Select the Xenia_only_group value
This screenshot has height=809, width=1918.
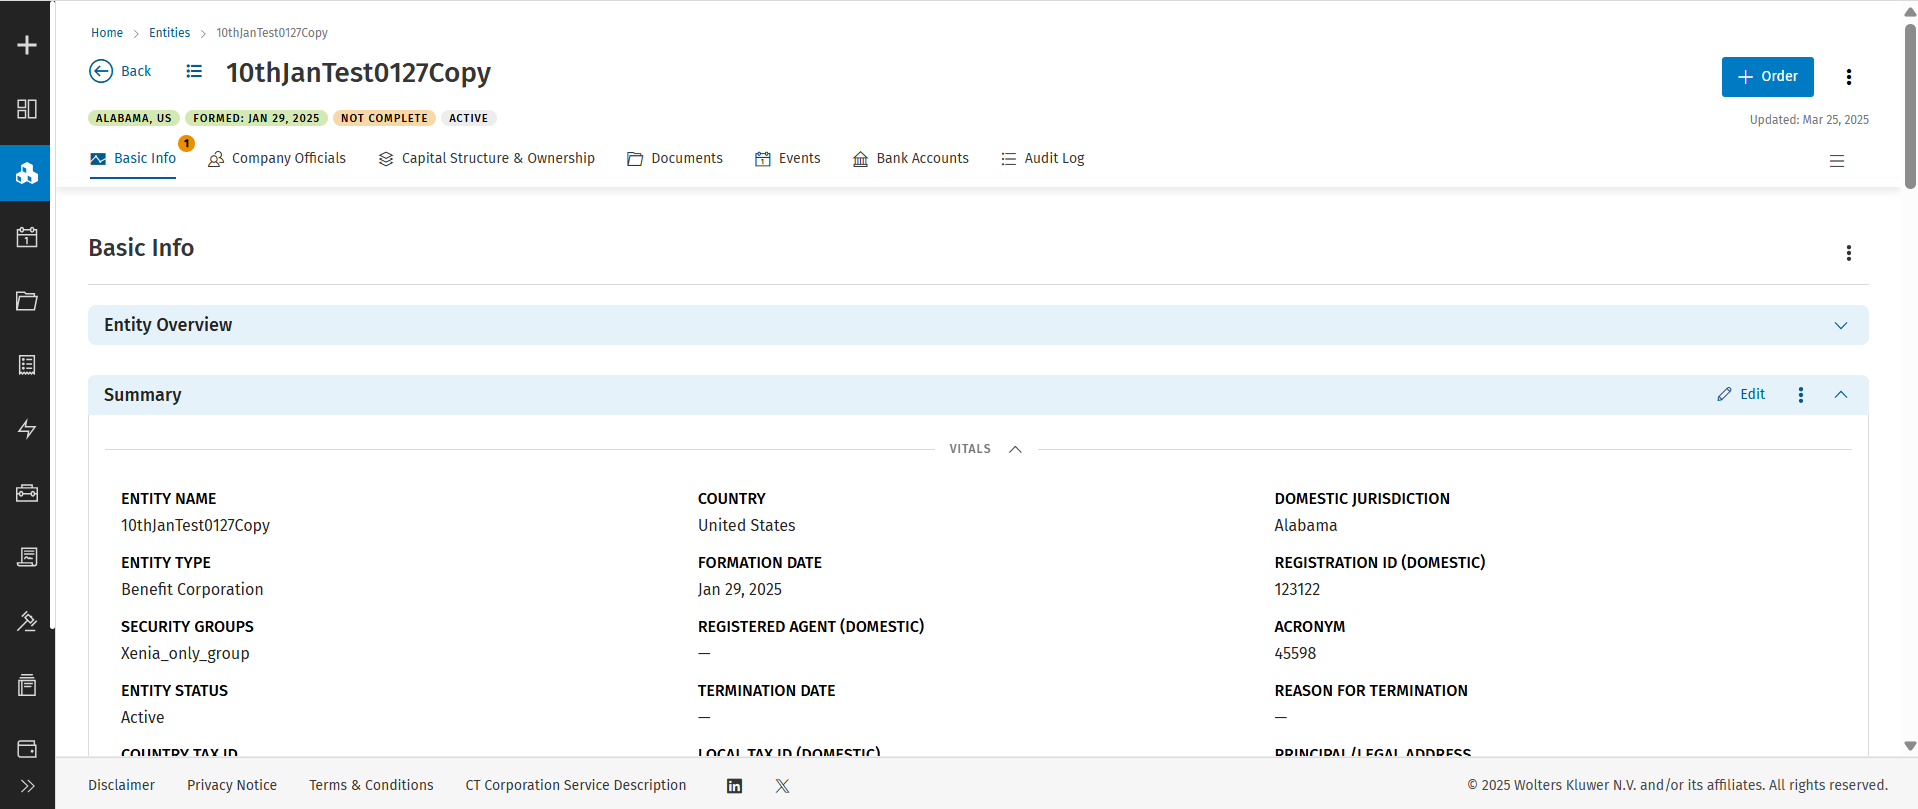point(185,653)
